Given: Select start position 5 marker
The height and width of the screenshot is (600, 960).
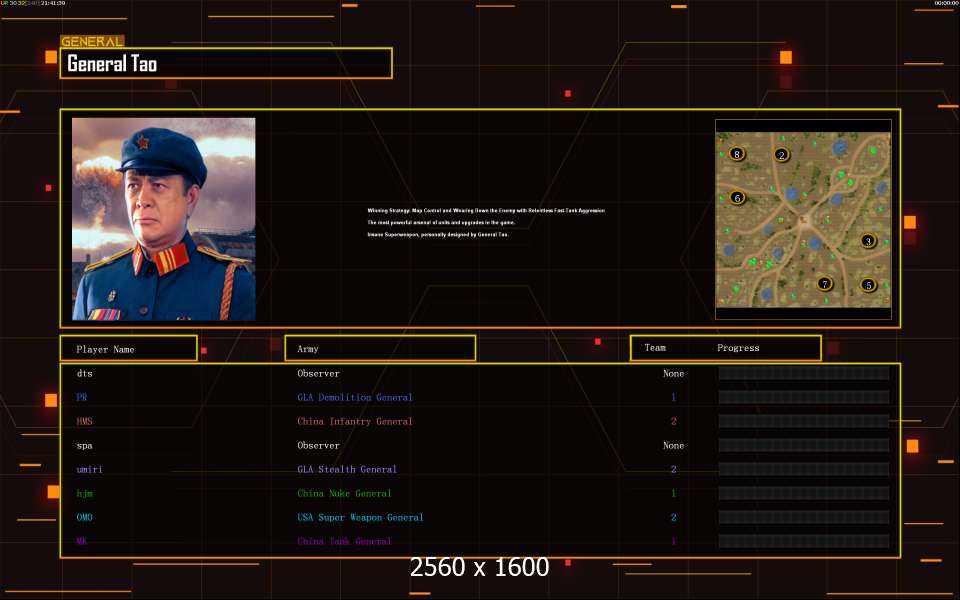Looking at the screenshot, I should pos(868,285).
